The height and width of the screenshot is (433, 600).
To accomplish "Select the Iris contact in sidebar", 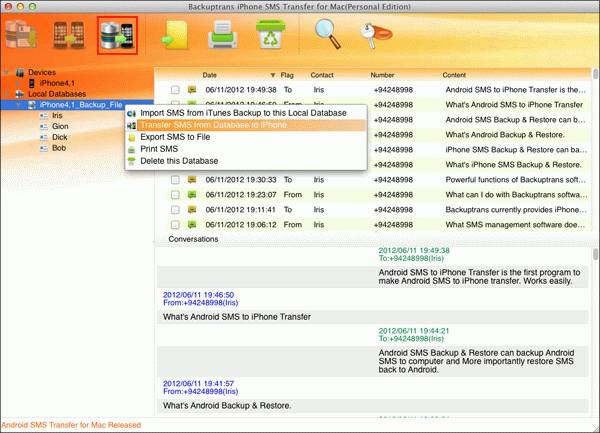I will click(x=57, y=116).
